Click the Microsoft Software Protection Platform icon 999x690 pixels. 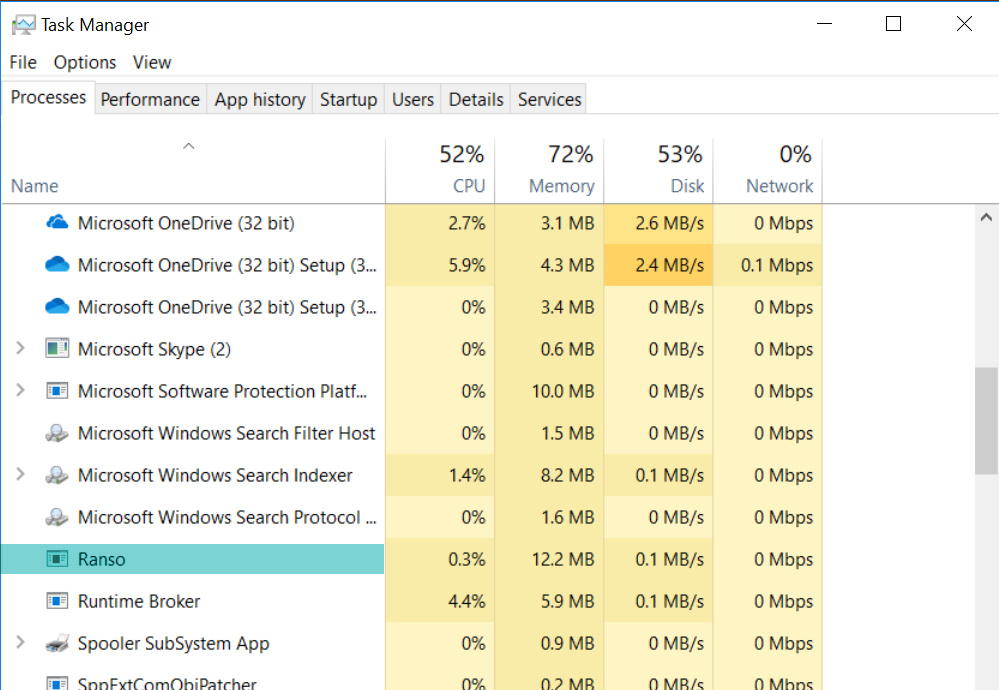pos(57,391)
